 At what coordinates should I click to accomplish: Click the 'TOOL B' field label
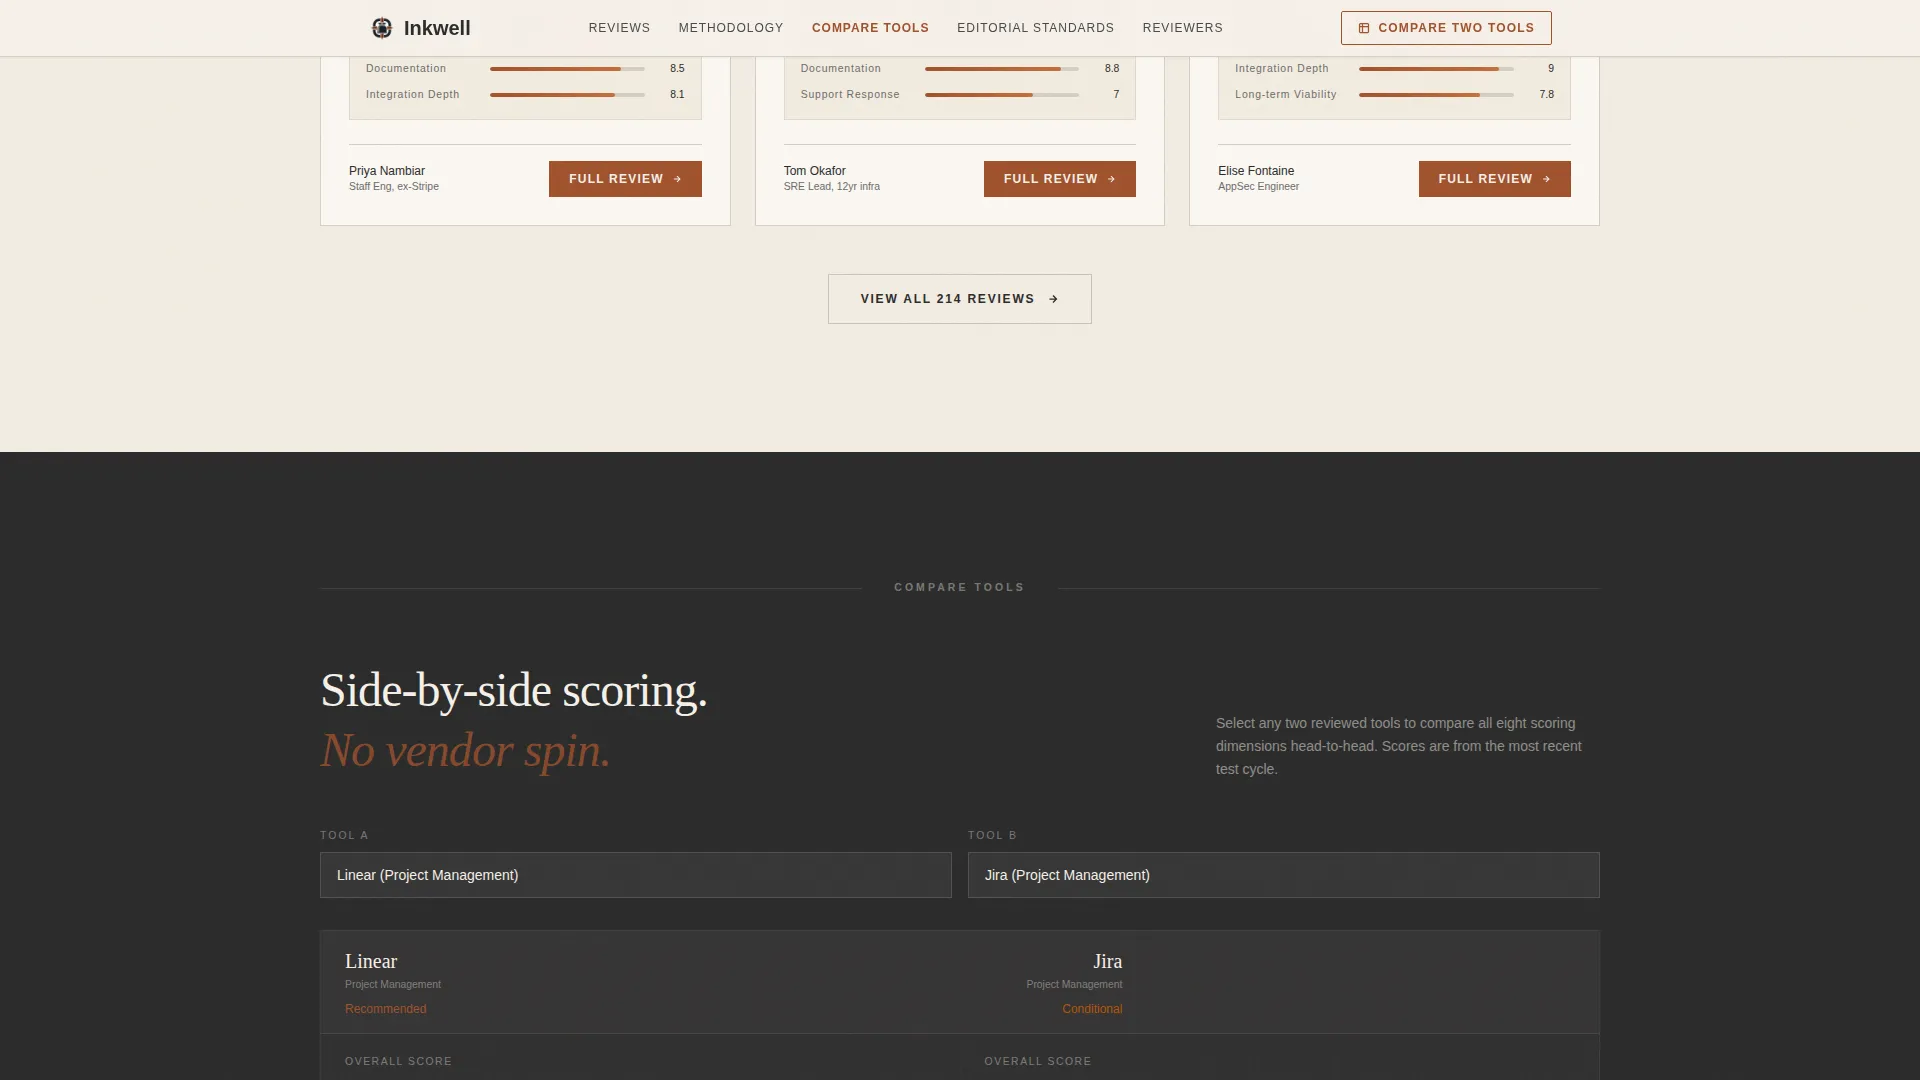[x=992, y=835]
